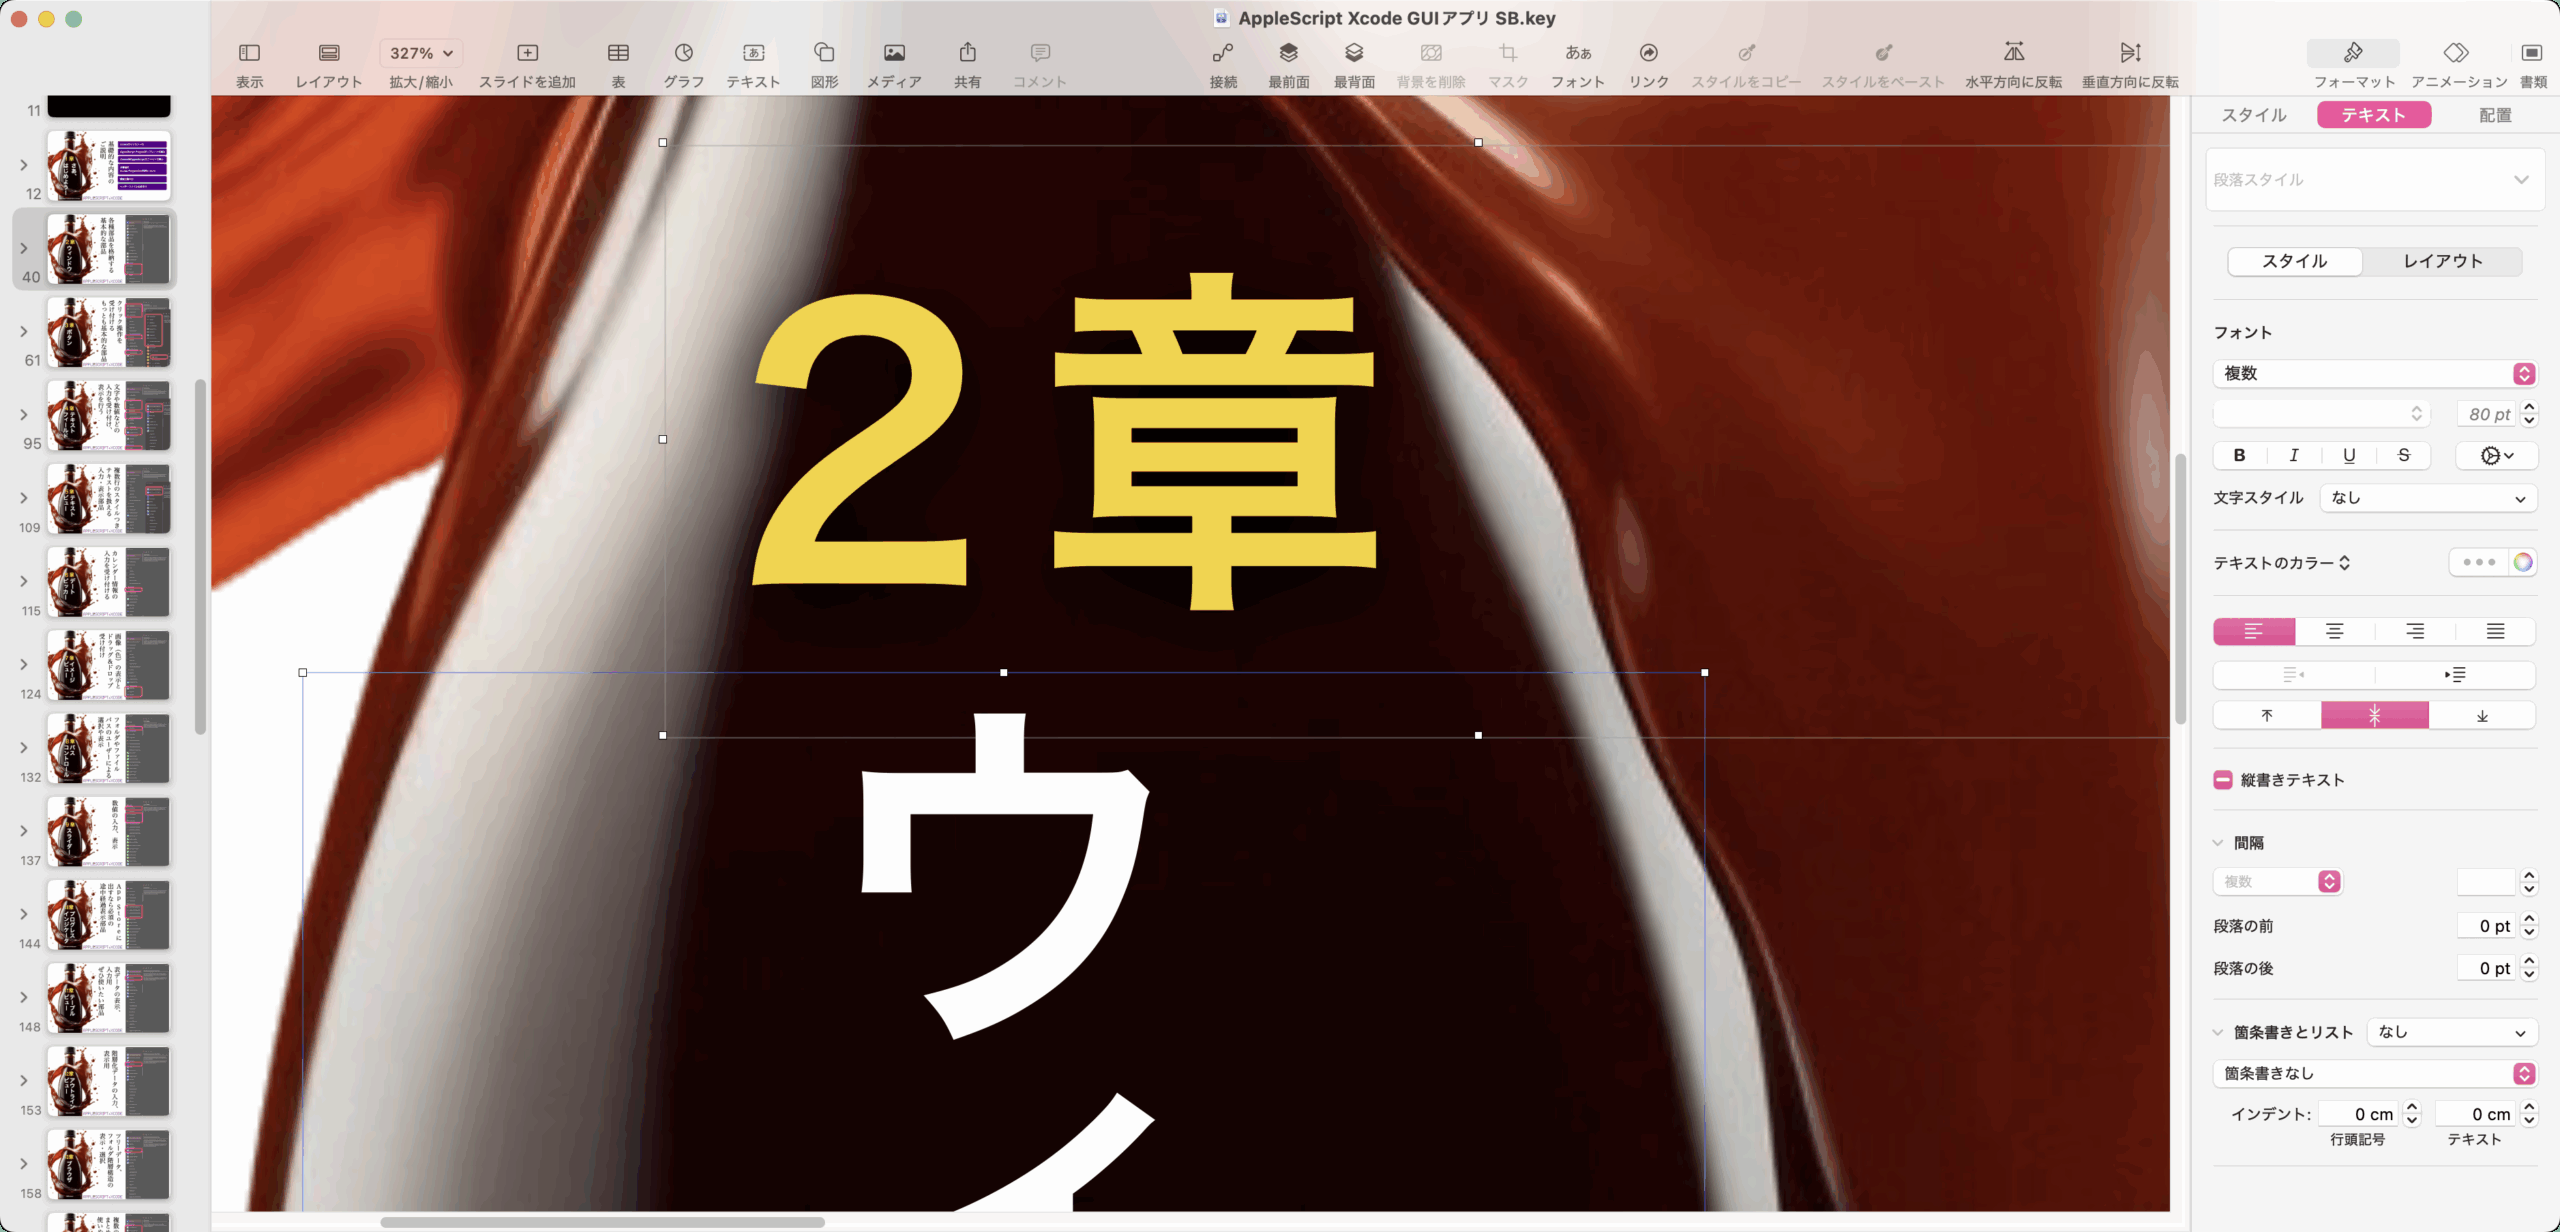2560x1232 pixels.
Task: Open the 箇条書きなし popup
Action: point(2375,1074)
